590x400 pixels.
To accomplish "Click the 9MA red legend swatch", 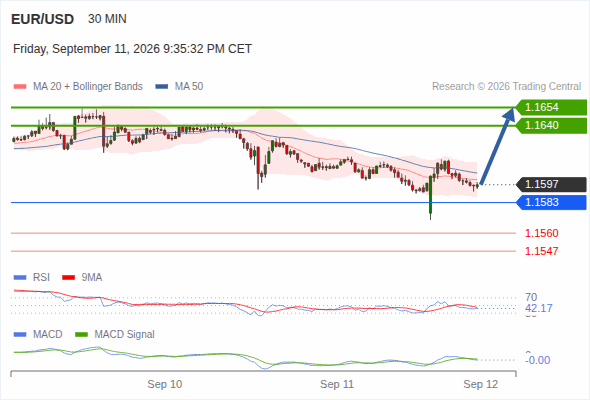I will 68,278.
